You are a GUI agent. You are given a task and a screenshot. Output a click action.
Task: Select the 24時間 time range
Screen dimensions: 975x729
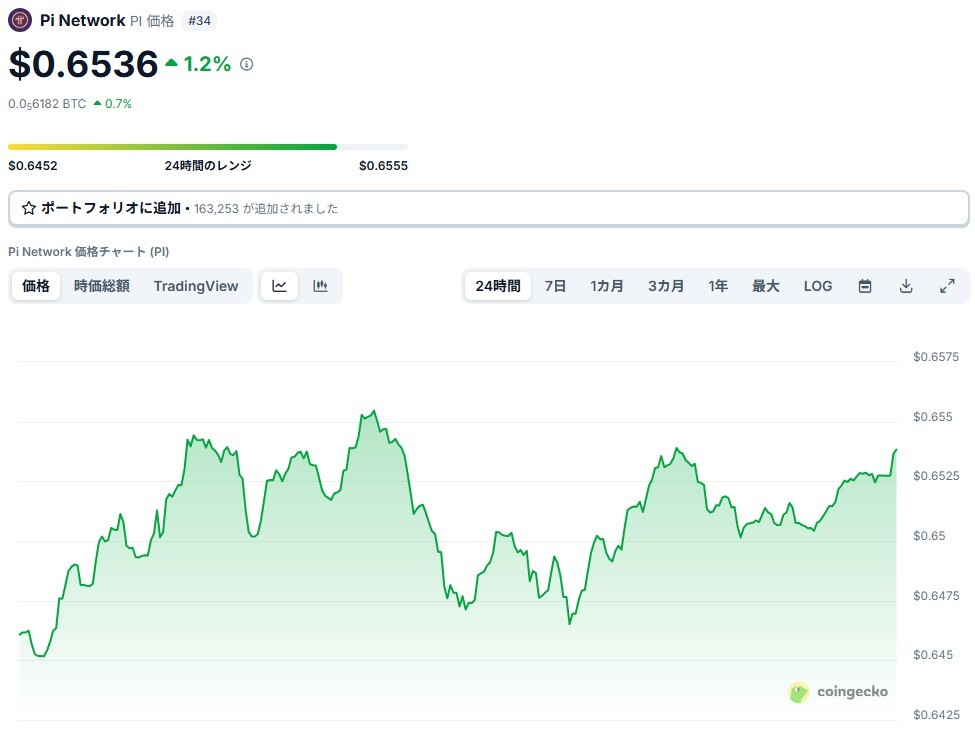click(x=498, y=286)
